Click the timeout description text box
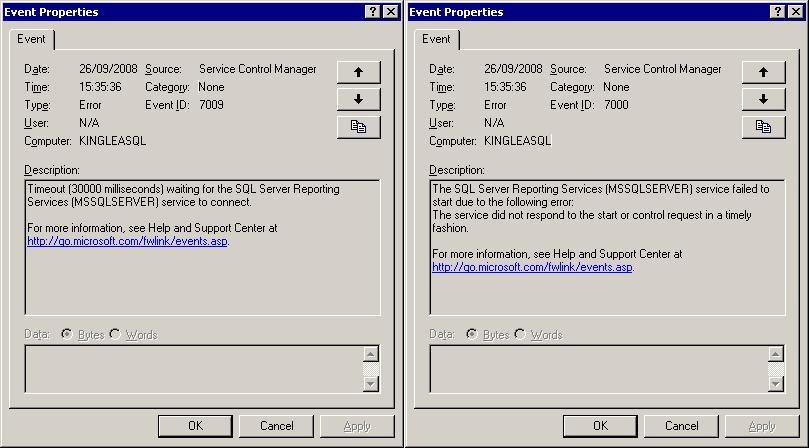Screen dimensions: 809x448 [202, 248]
